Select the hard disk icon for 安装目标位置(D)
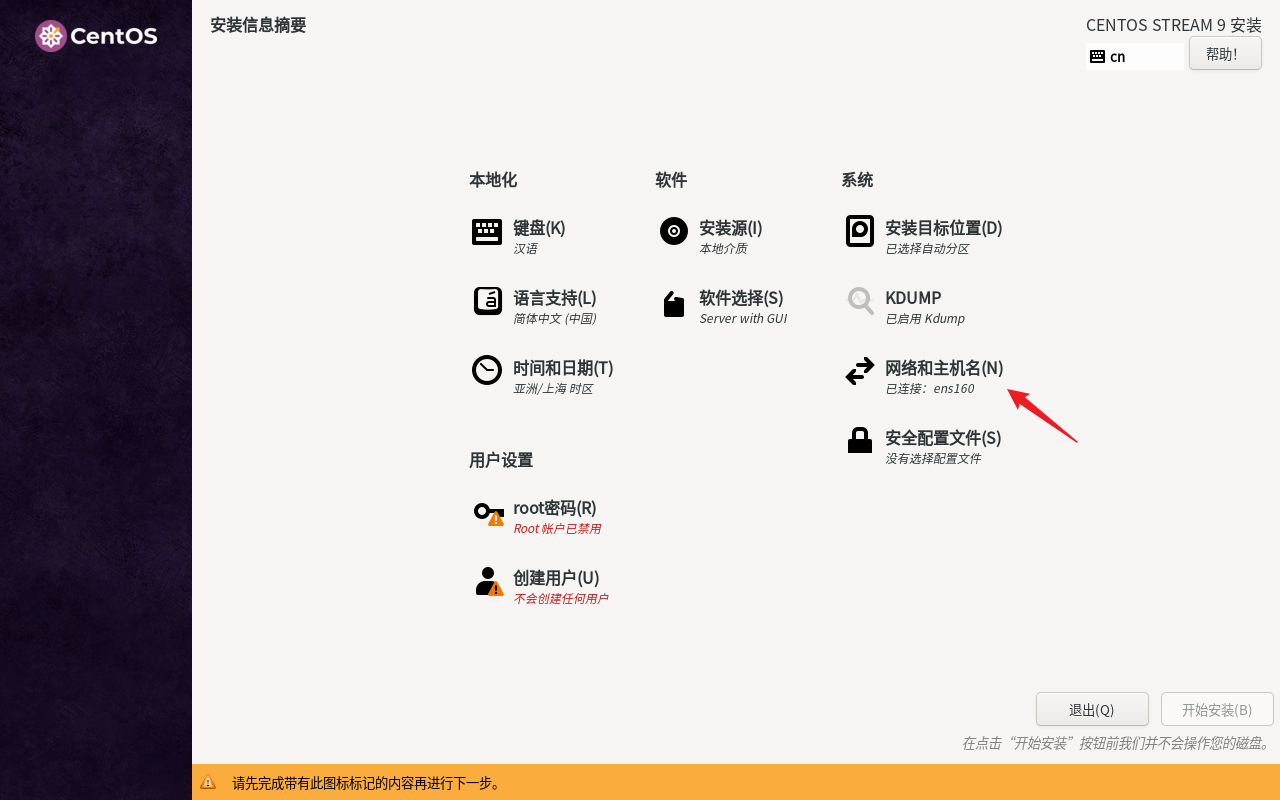This screenshot has width=1280, height=800. pos(859,231)
